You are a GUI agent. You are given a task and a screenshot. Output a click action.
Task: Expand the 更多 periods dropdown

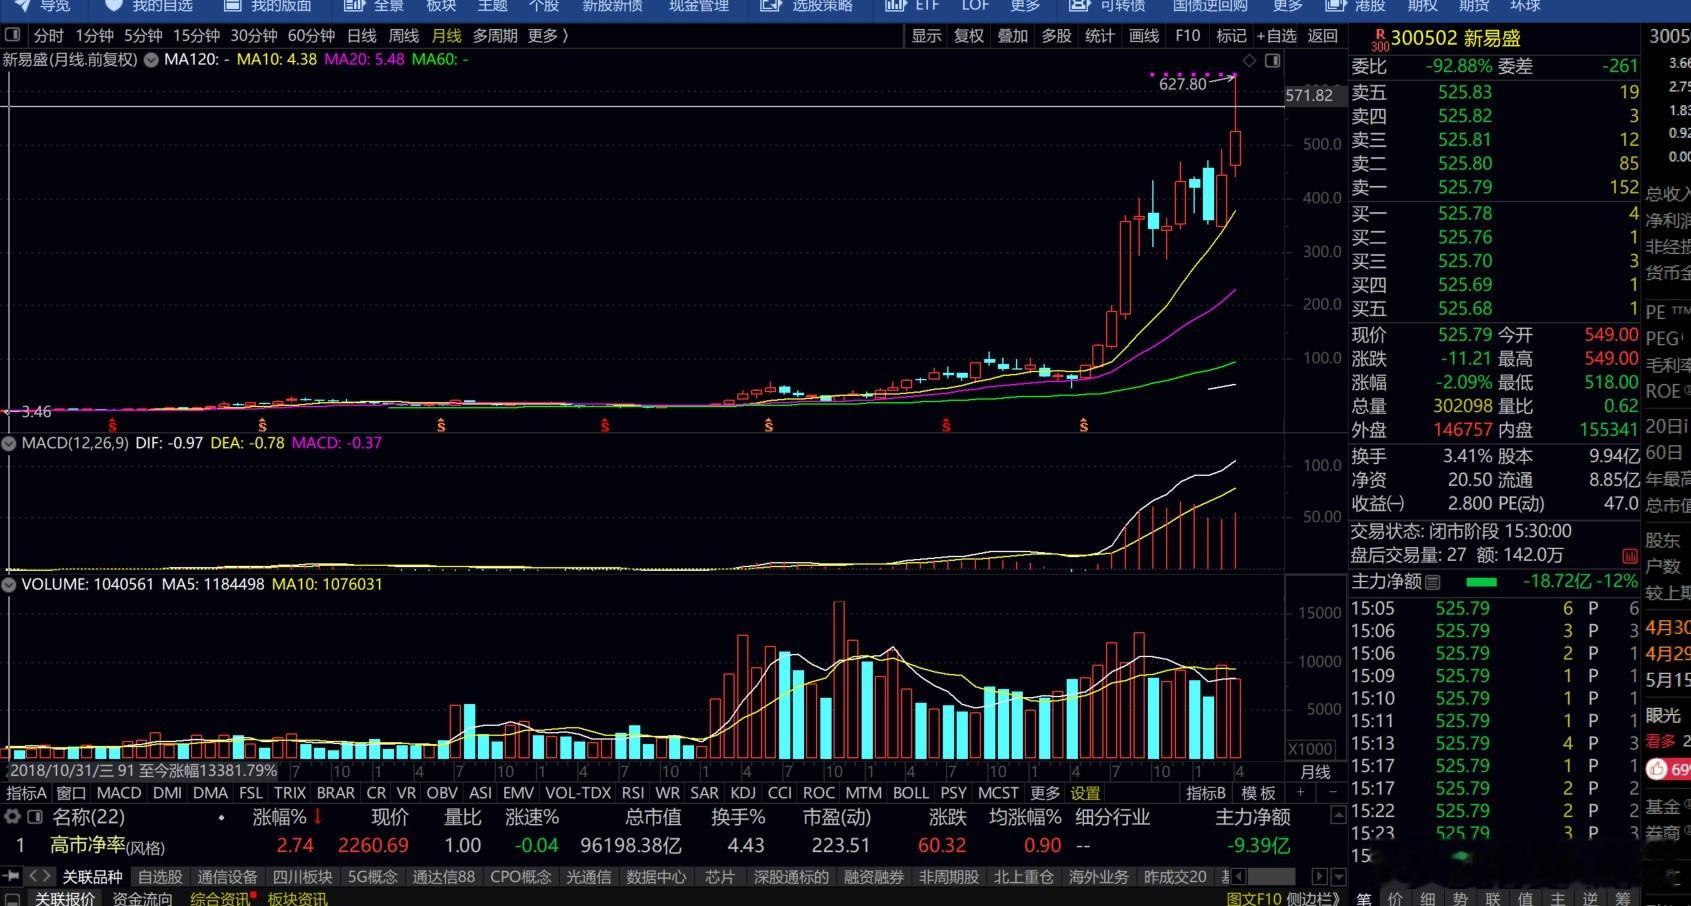547,36
